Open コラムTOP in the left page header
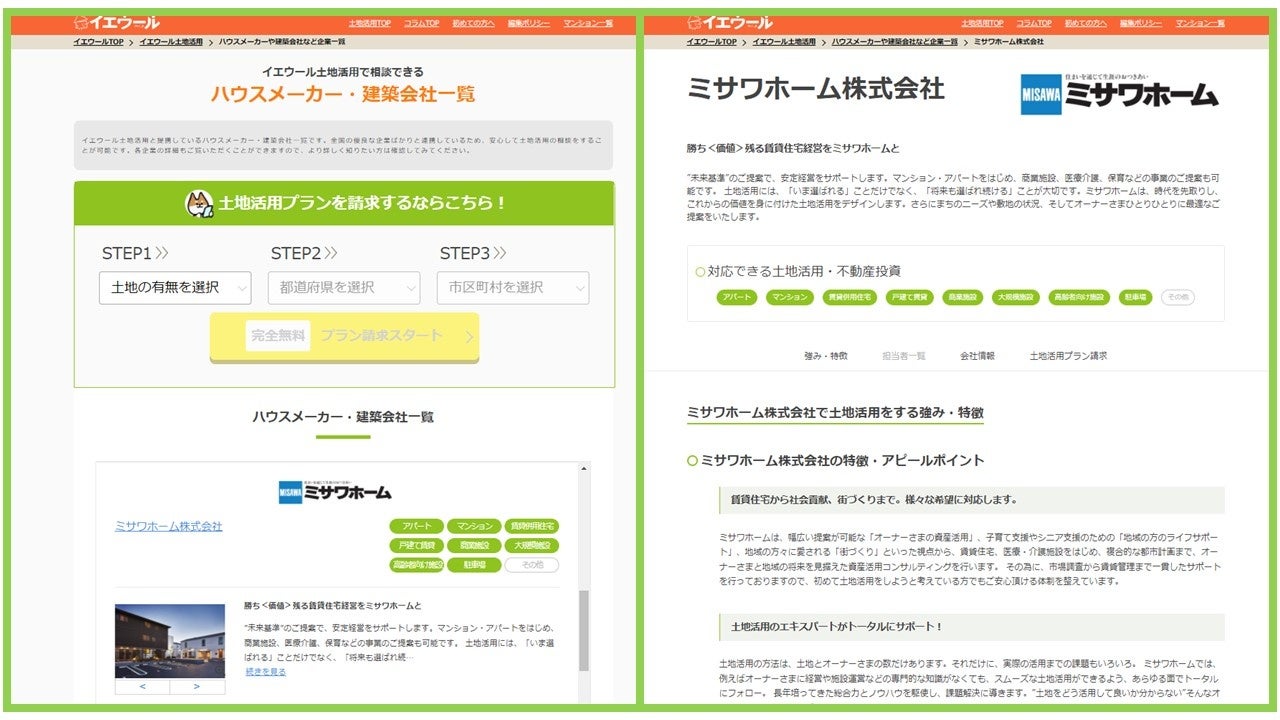This screenshot has height=720, width=1280. point(421,23)
